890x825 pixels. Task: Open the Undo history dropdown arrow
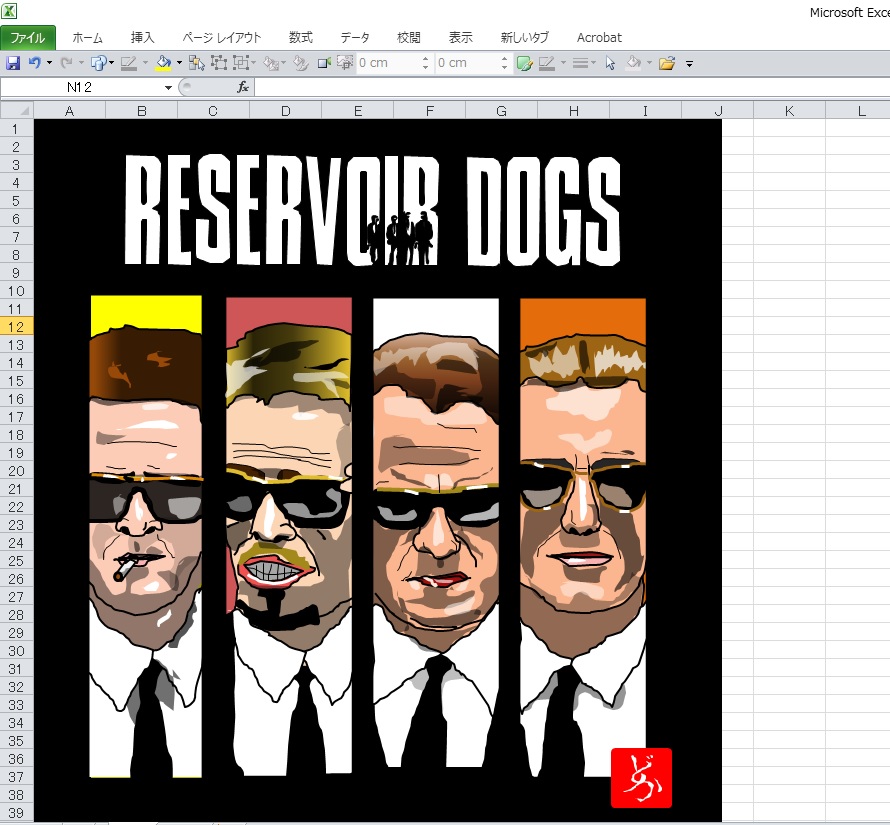pos(49,63)
